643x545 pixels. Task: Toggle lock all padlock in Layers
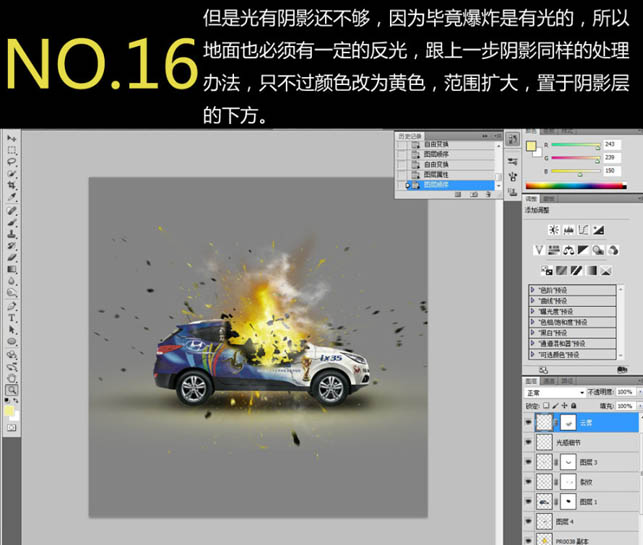[x=574, y=406]
